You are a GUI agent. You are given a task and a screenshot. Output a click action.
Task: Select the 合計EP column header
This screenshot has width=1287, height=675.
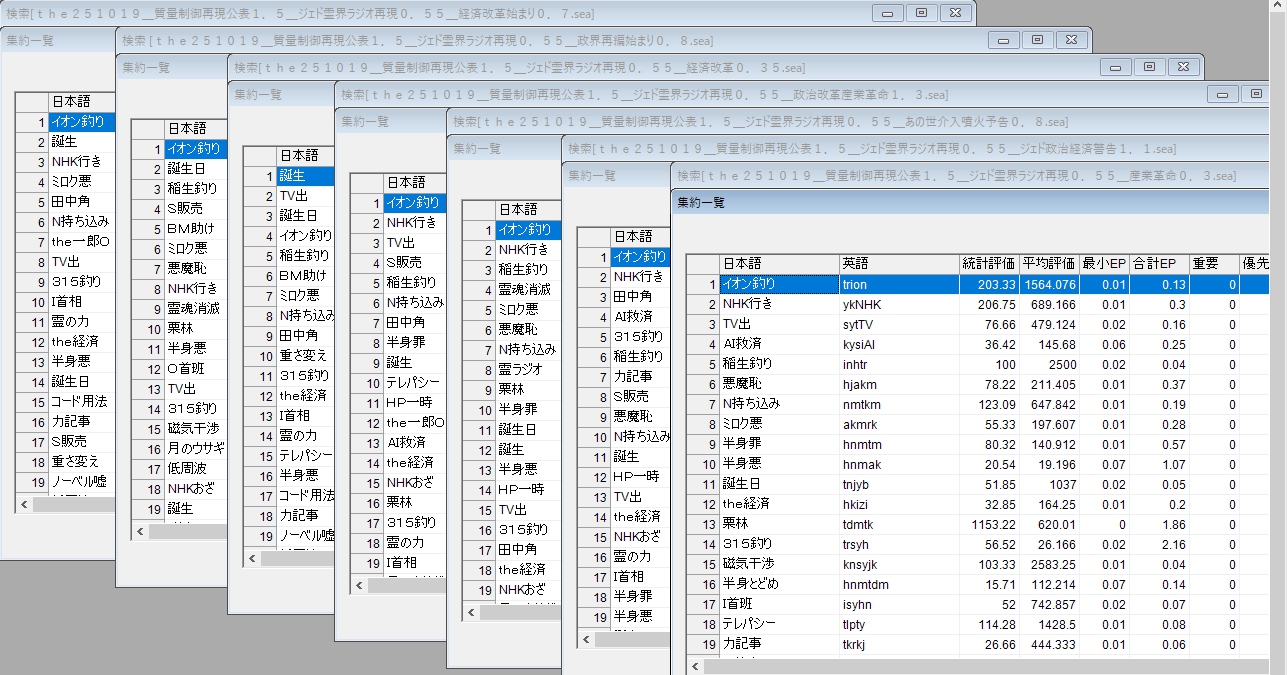point(1154,264)
